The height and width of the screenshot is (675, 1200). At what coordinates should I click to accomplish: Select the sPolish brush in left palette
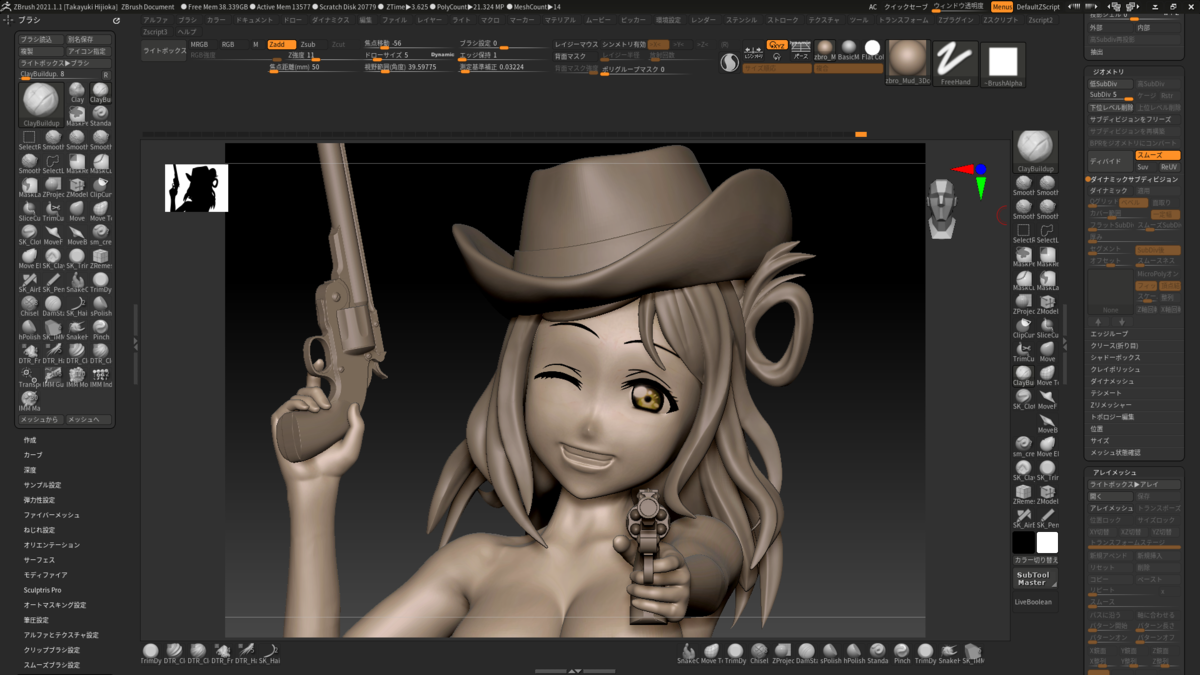tap(100, 304)
